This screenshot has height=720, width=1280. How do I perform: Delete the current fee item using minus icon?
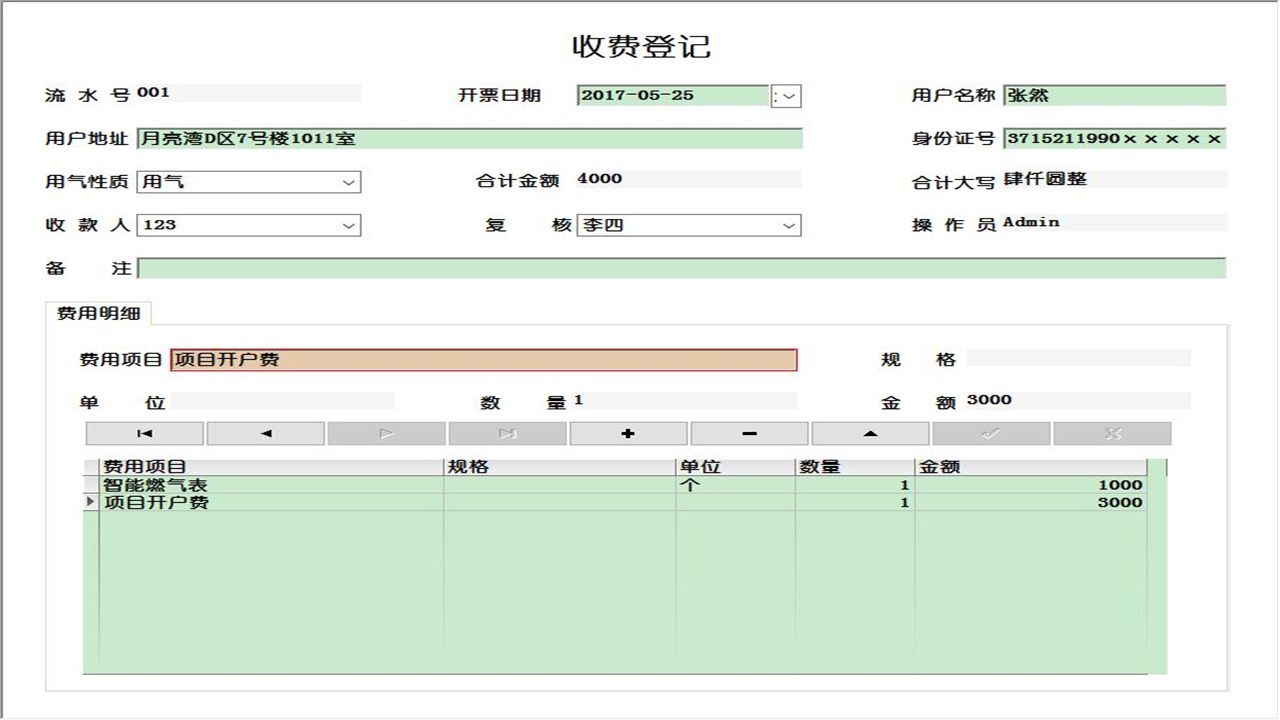click(x=749, y=432)
